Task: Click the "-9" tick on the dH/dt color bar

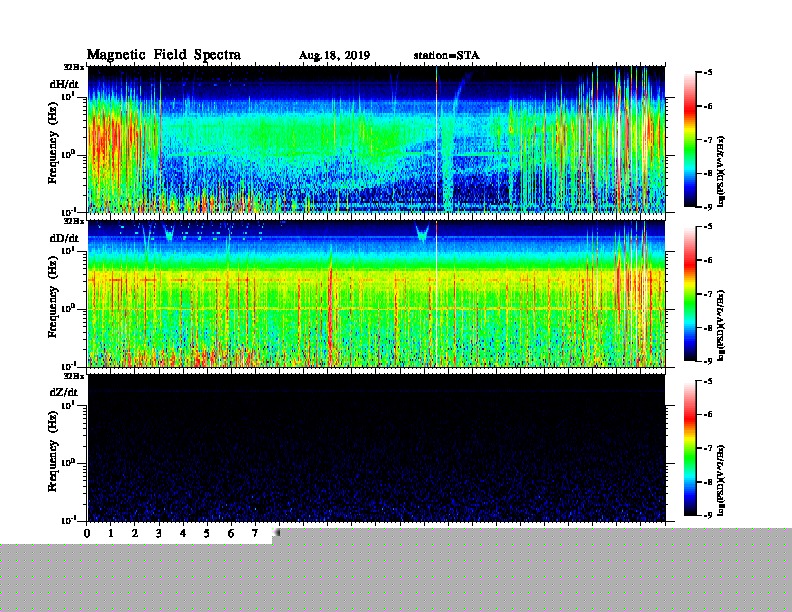Action: click(708, 207)
